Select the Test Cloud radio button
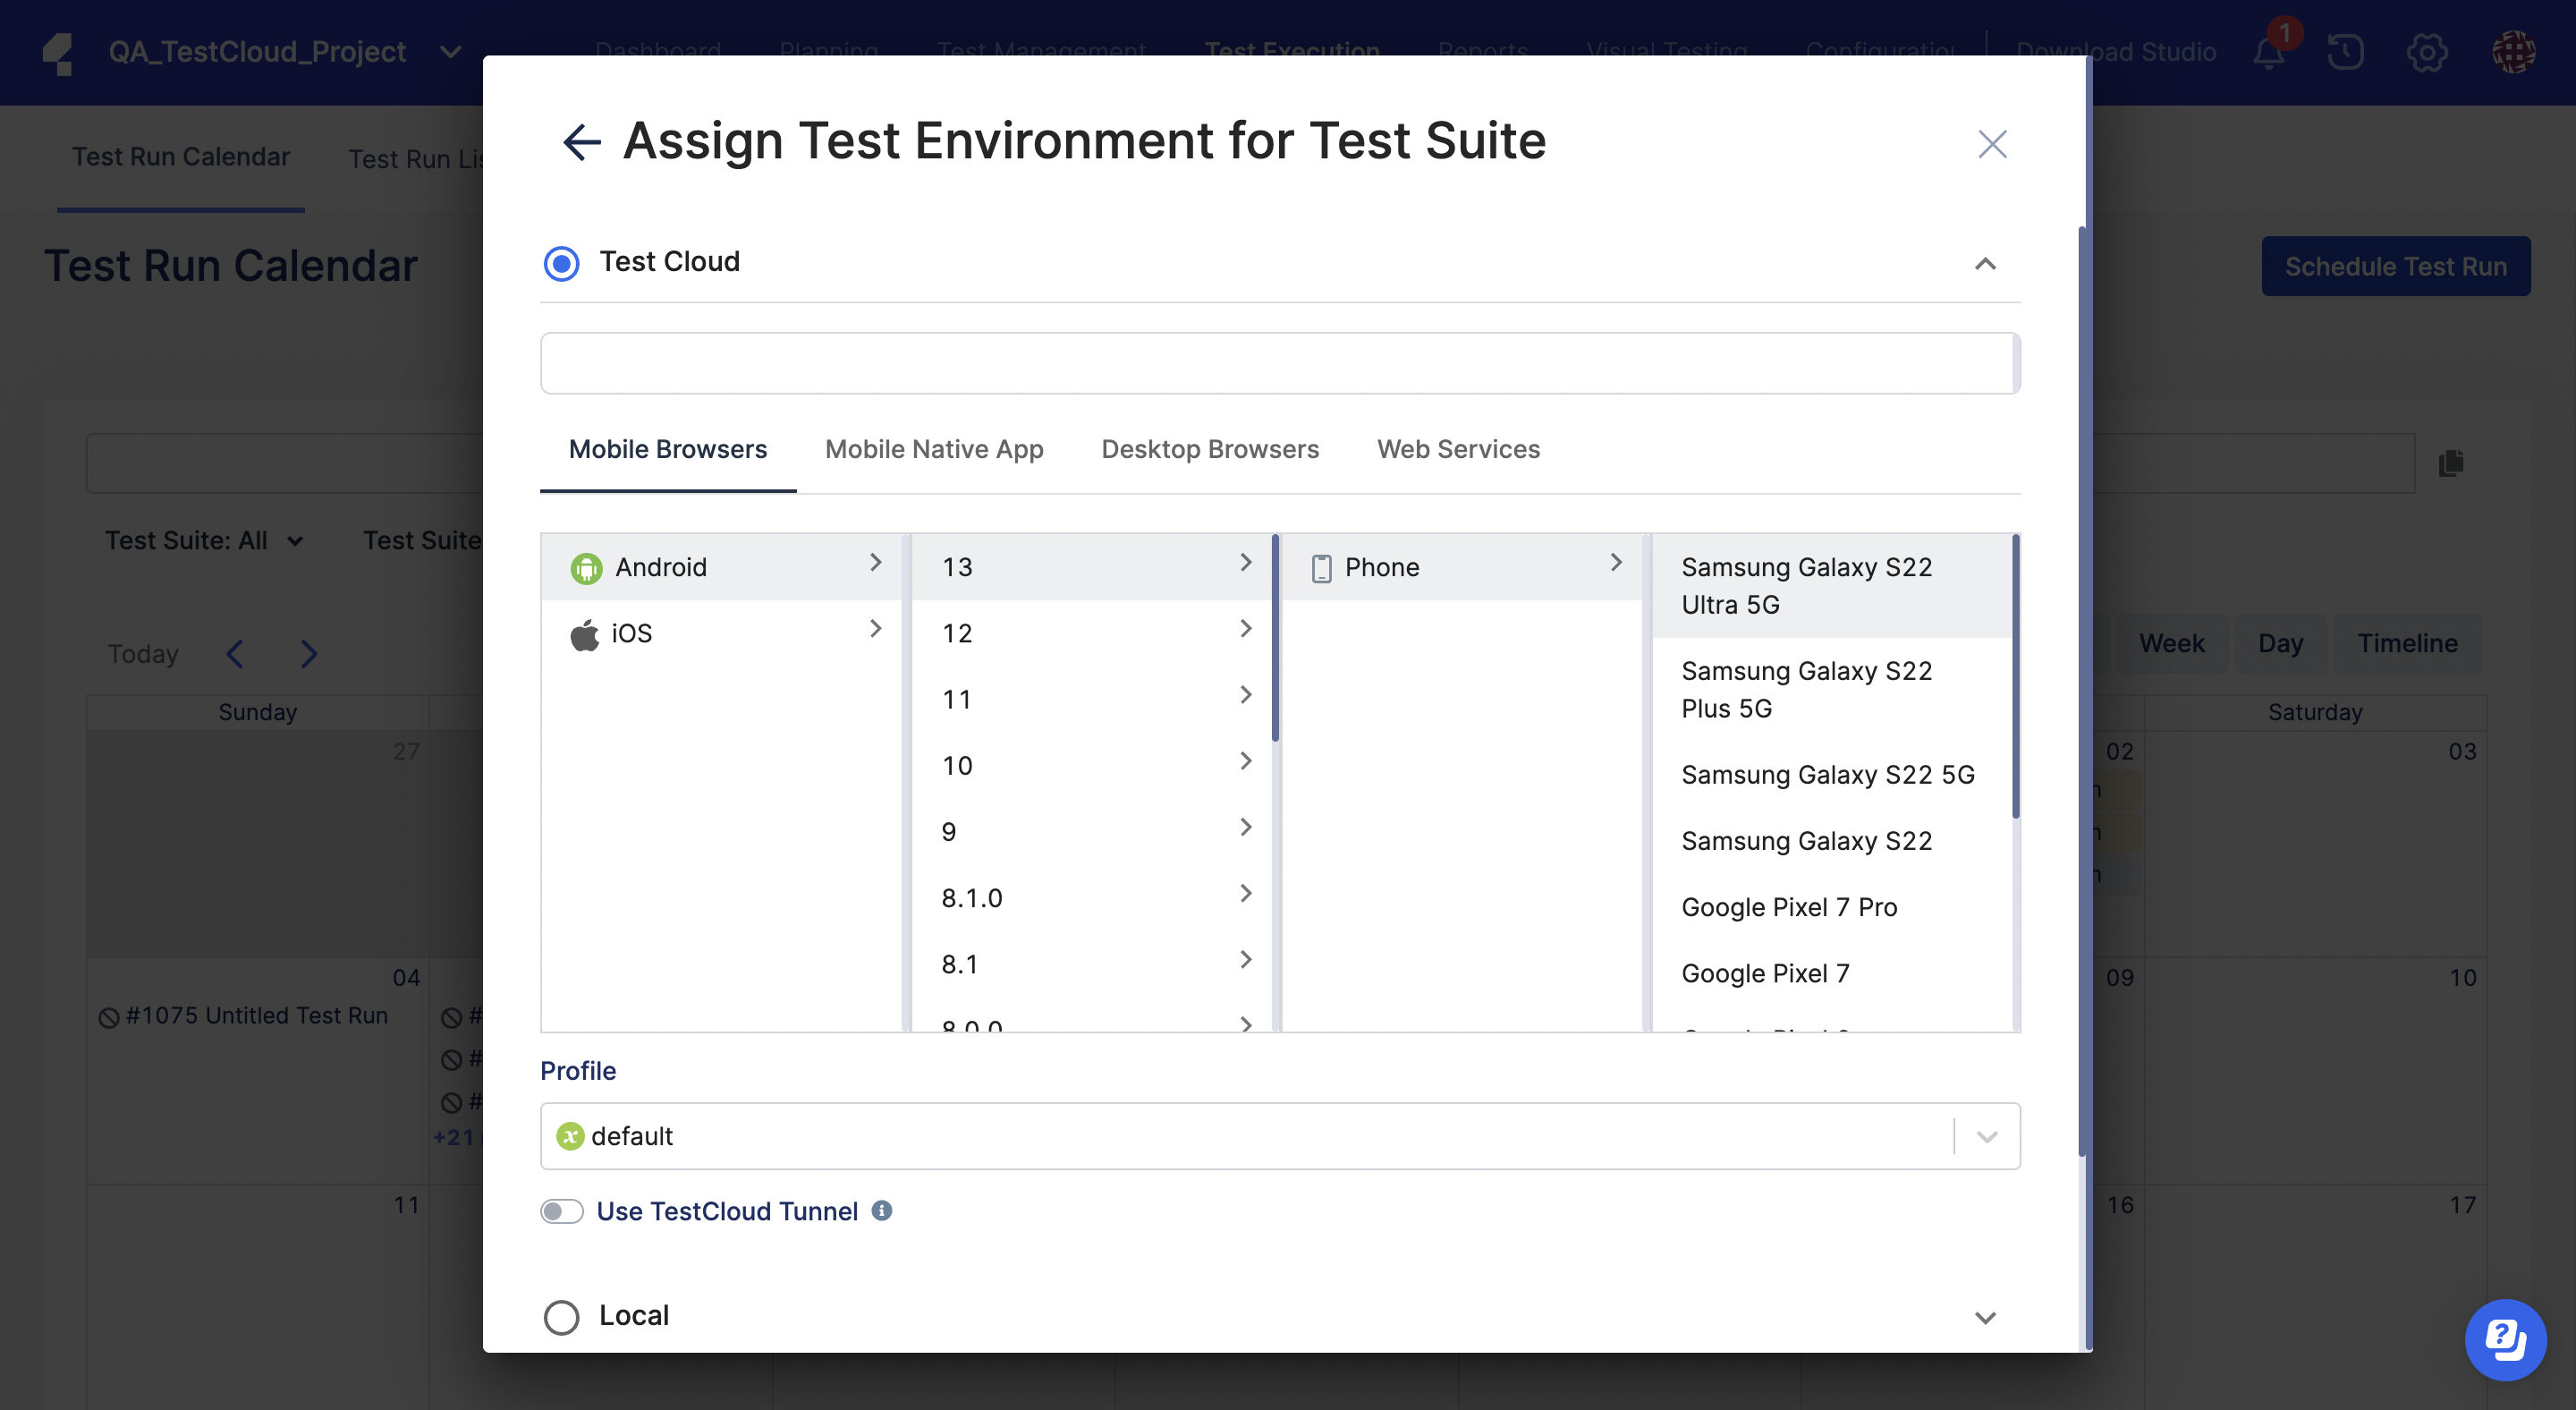The image size is (2576, 1410). click(x=561, y=263)
